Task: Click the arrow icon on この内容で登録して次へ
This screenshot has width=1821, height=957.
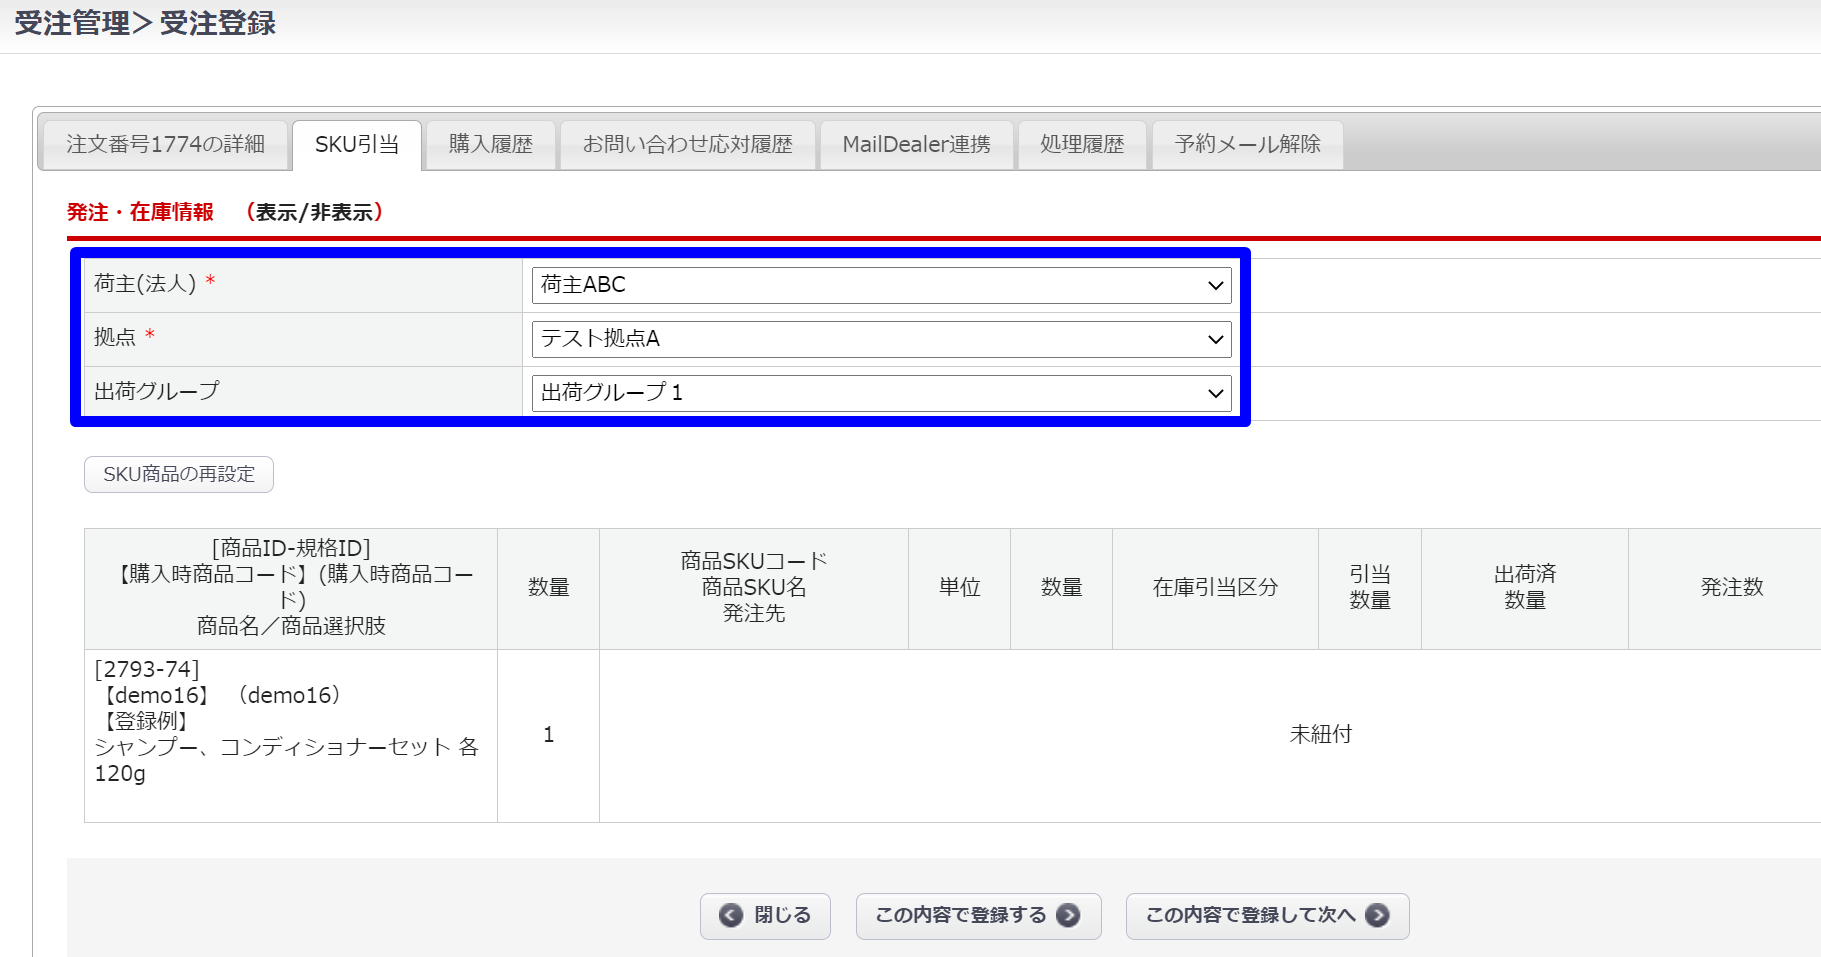Action: click(1377, 916)
